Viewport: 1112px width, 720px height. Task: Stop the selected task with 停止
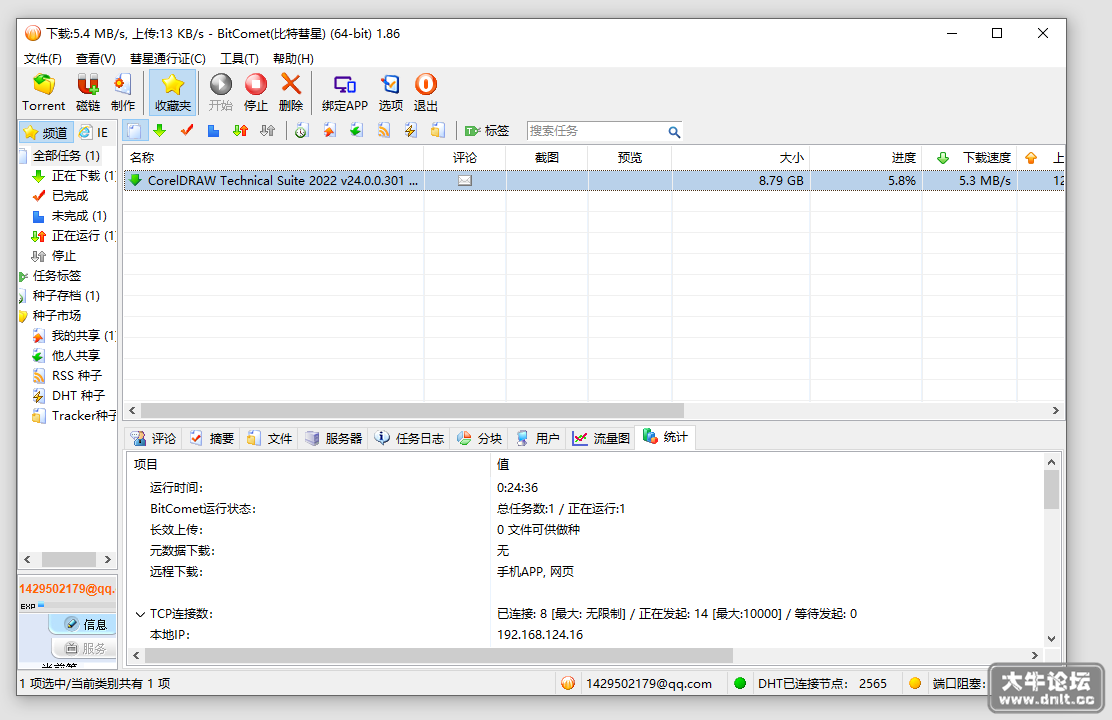click(x=255, y=92)
